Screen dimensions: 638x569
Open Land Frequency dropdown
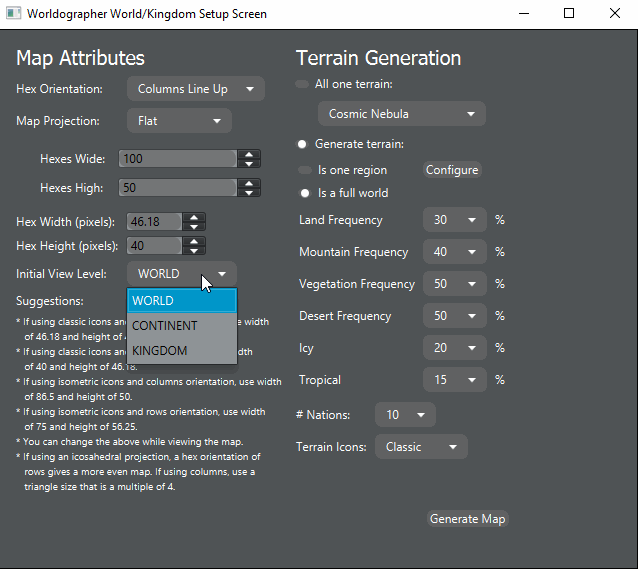click(x=455, y=220)
